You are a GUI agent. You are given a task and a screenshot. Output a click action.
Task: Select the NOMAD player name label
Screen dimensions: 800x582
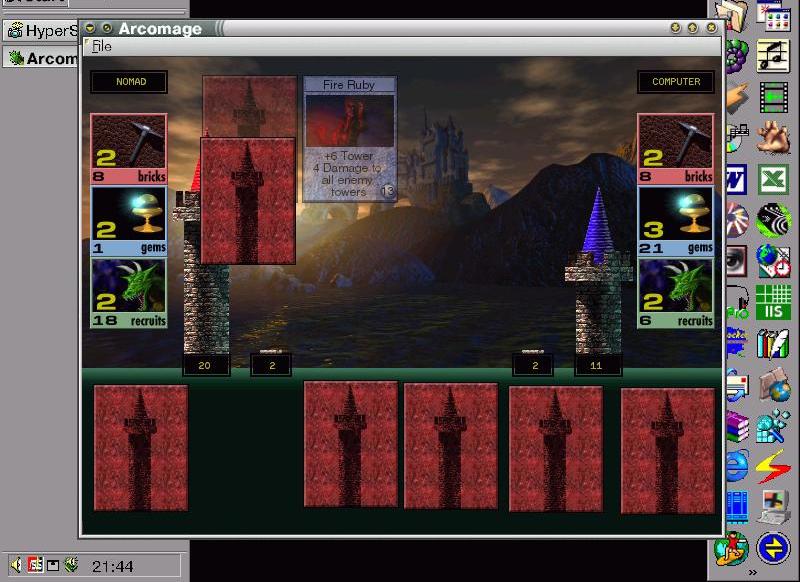click(x=129, y=82)
